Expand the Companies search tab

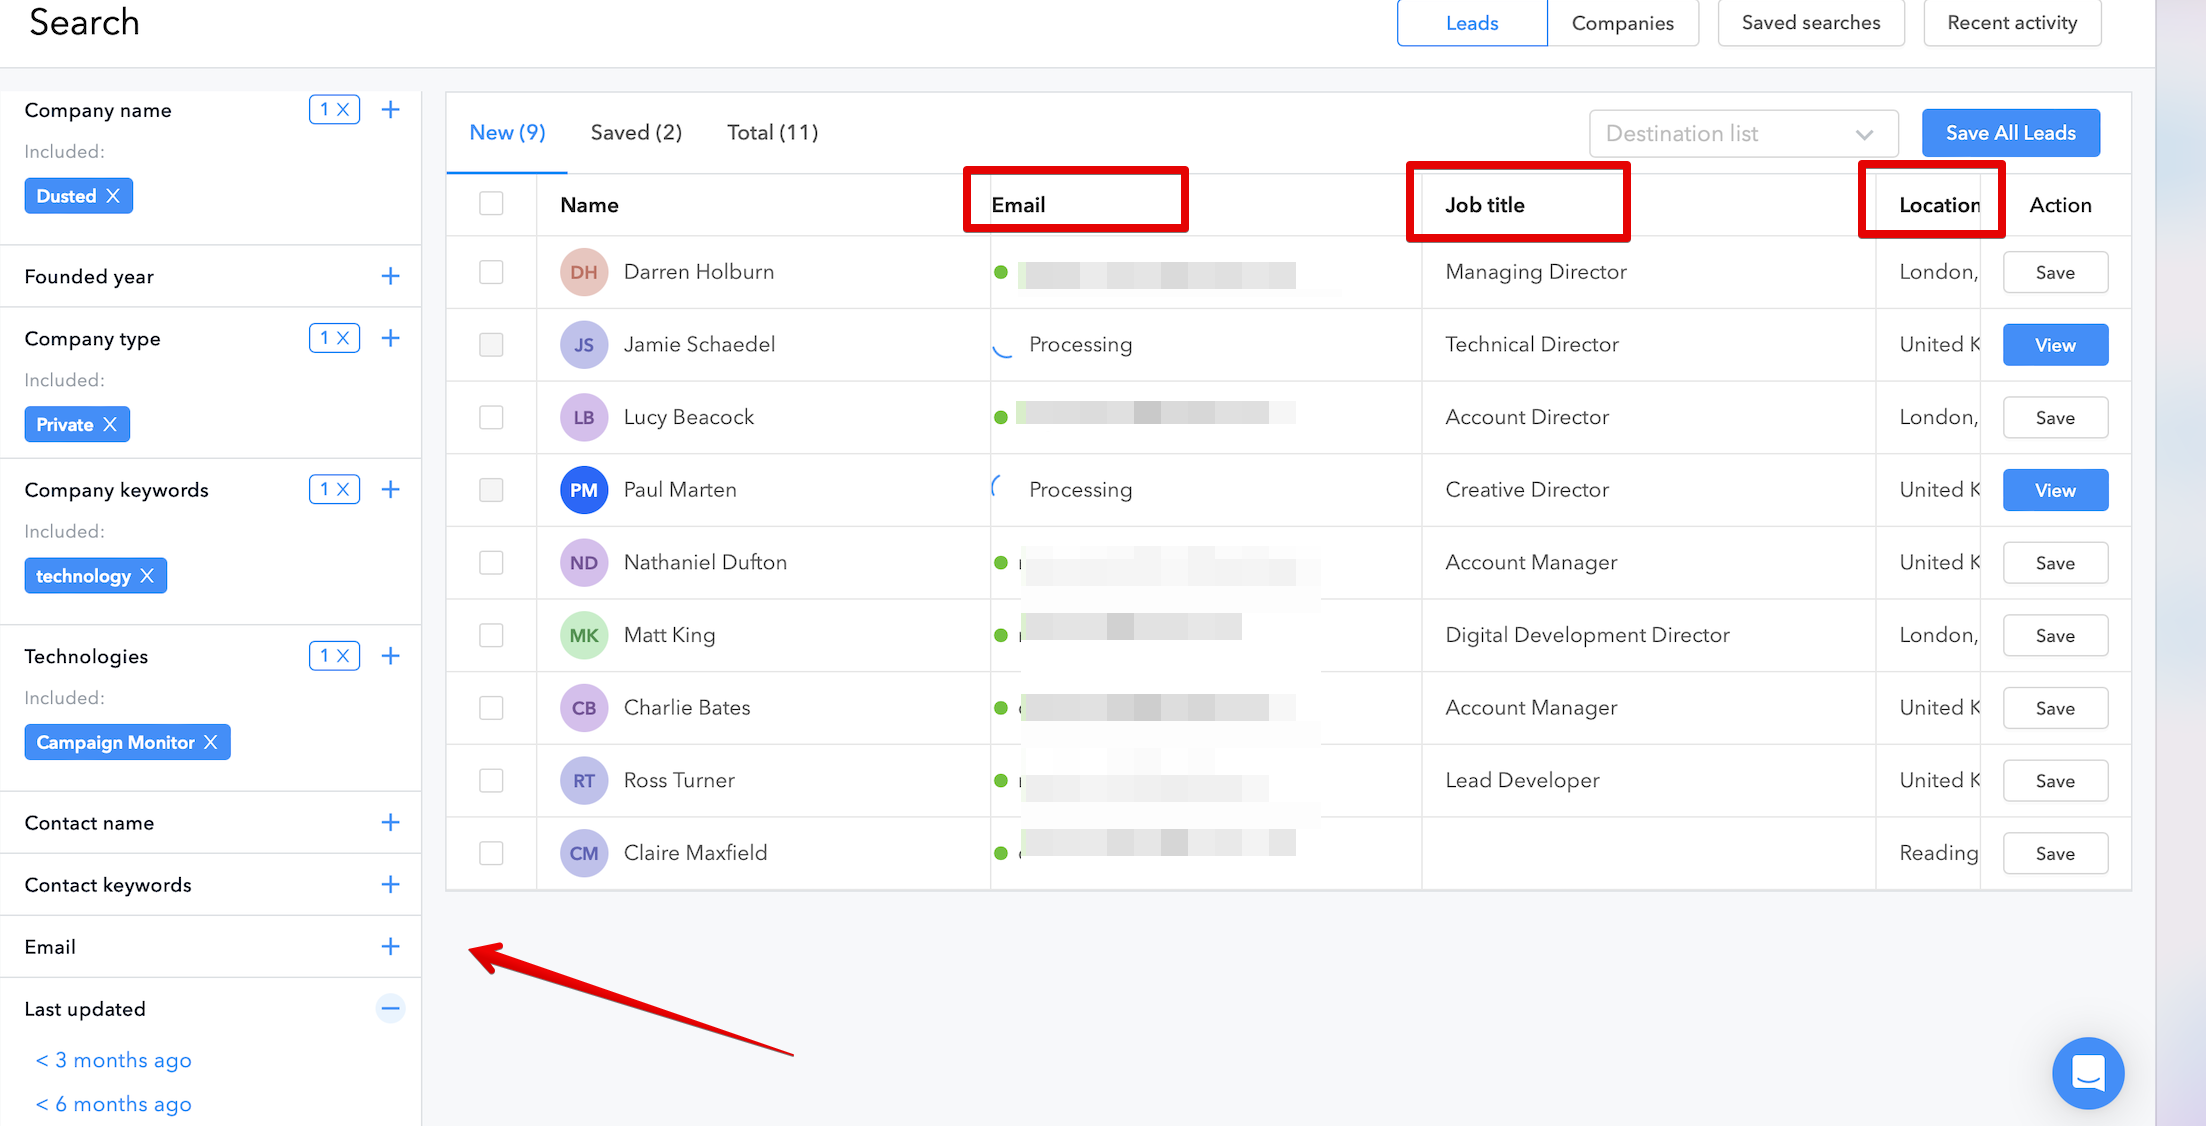coord(1621,22)
